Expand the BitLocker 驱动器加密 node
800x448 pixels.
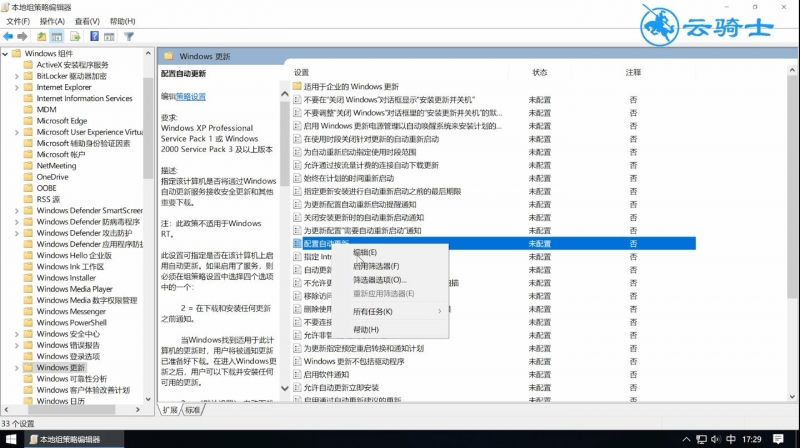17,76
